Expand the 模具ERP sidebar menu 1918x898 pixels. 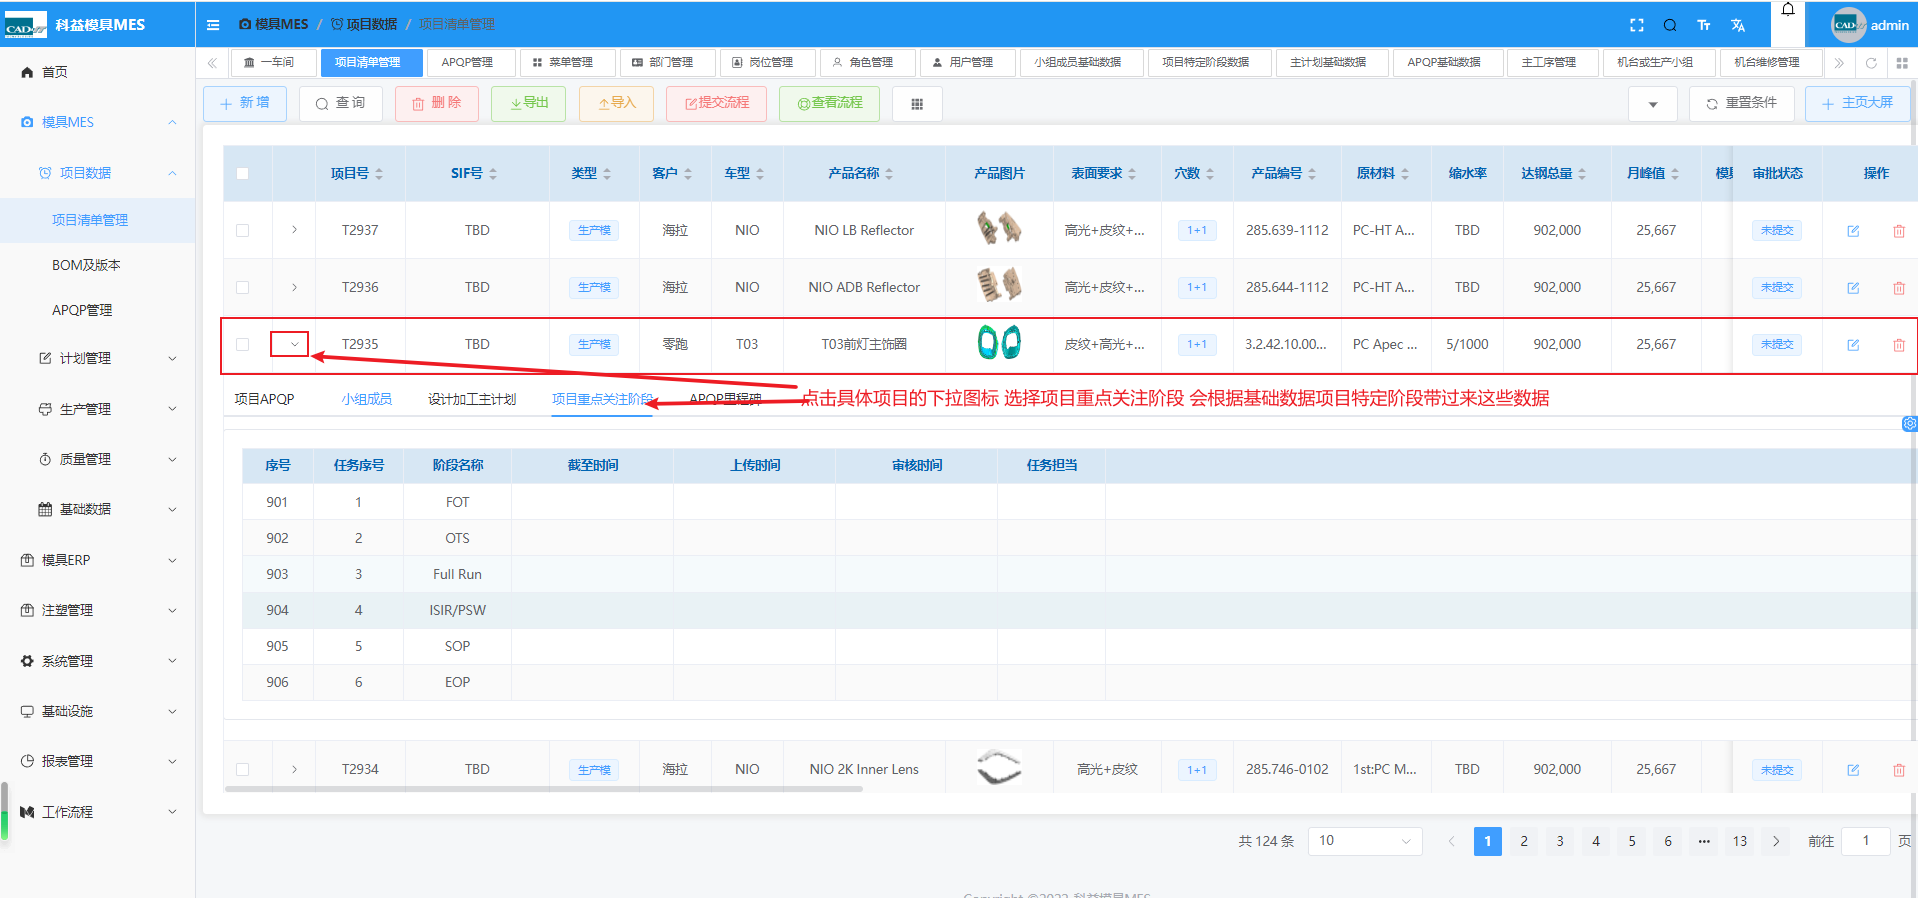(x=98, y=560)
